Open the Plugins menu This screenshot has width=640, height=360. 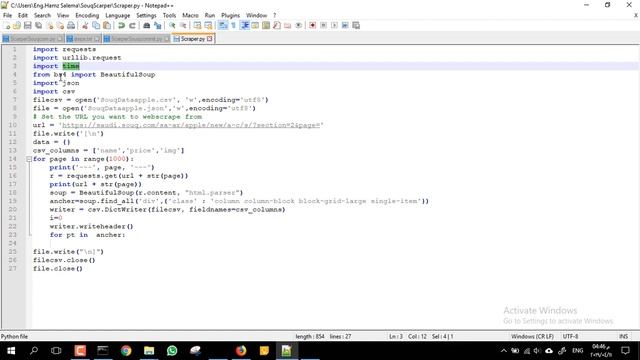(x=231, y=15)
